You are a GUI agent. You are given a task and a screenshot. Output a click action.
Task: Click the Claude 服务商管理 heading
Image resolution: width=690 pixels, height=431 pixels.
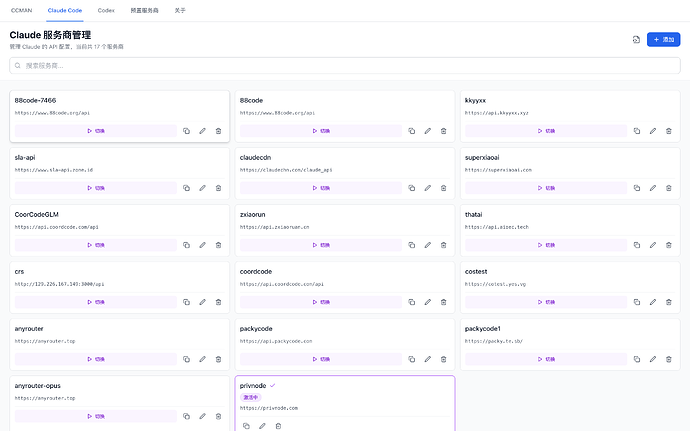click(x=50, y=35)
